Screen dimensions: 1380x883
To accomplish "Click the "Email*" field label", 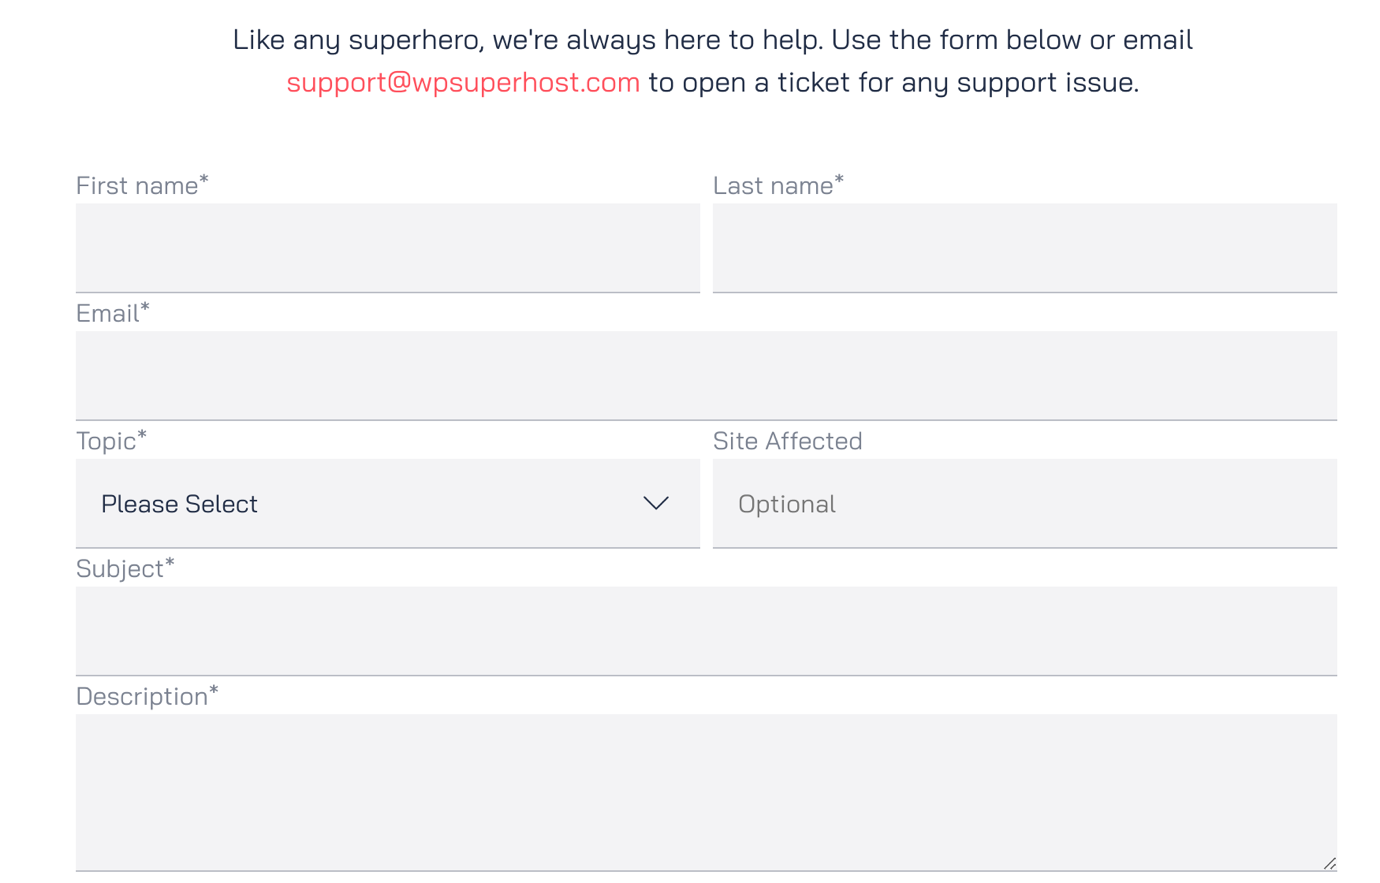I will coord(112,313).
